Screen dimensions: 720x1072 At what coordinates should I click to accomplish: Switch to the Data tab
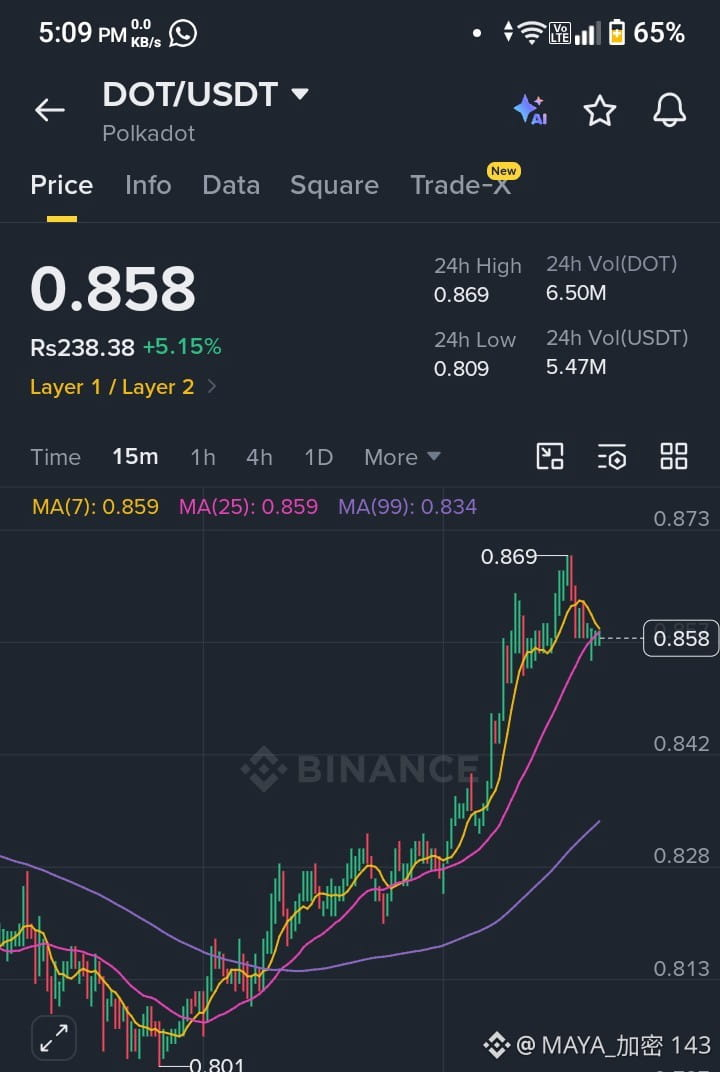(231, 185)
